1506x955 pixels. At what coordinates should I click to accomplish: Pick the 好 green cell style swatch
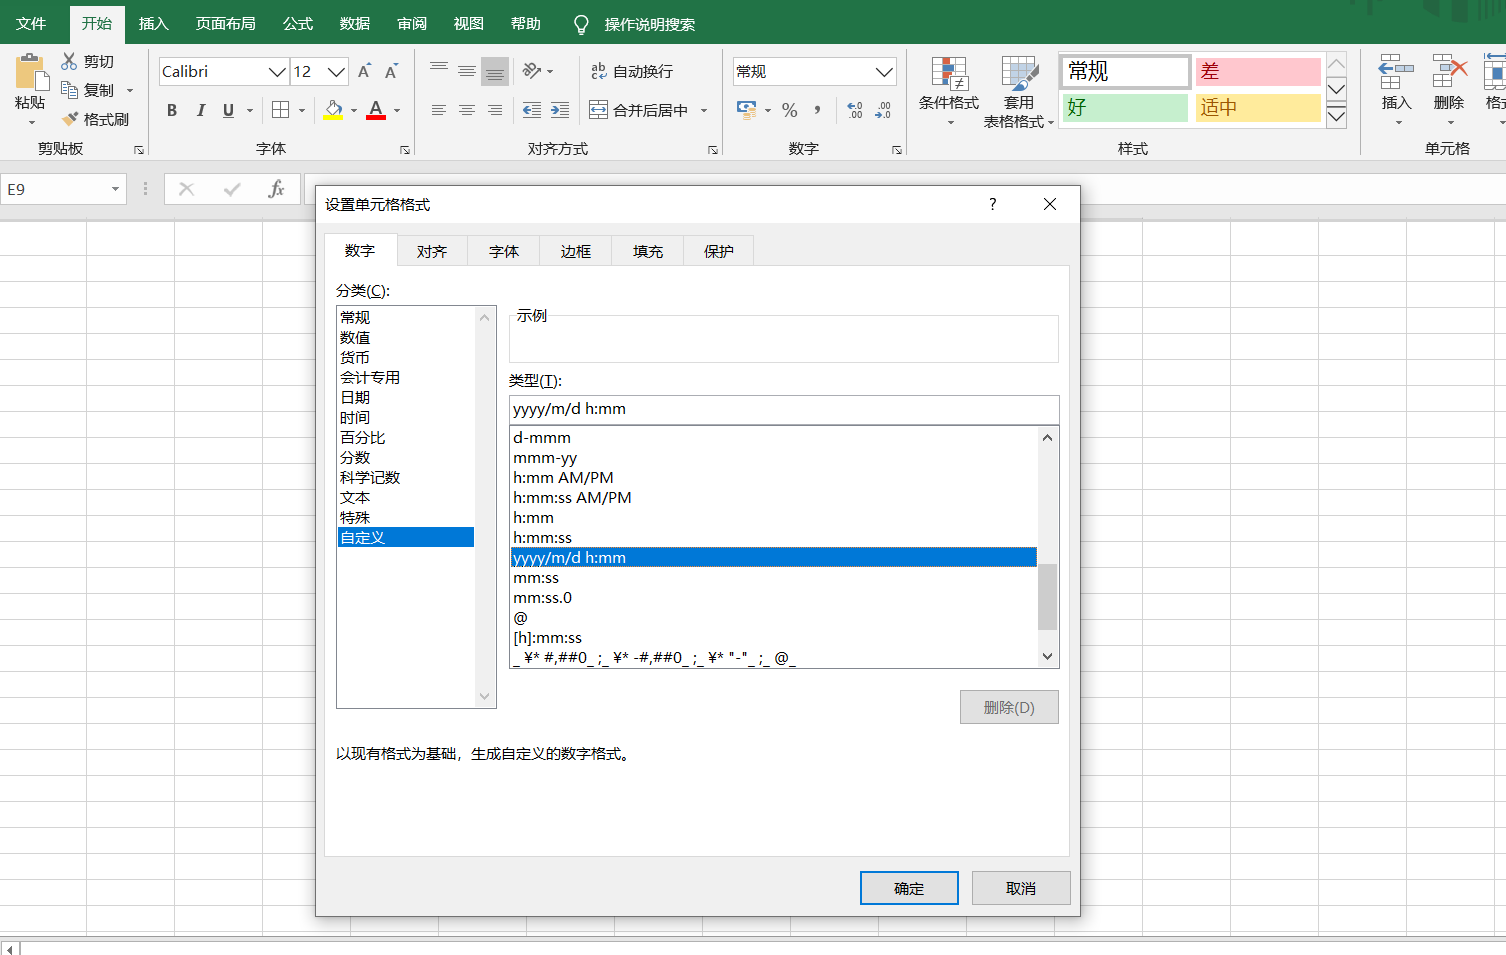click(x=1125, y=107)
